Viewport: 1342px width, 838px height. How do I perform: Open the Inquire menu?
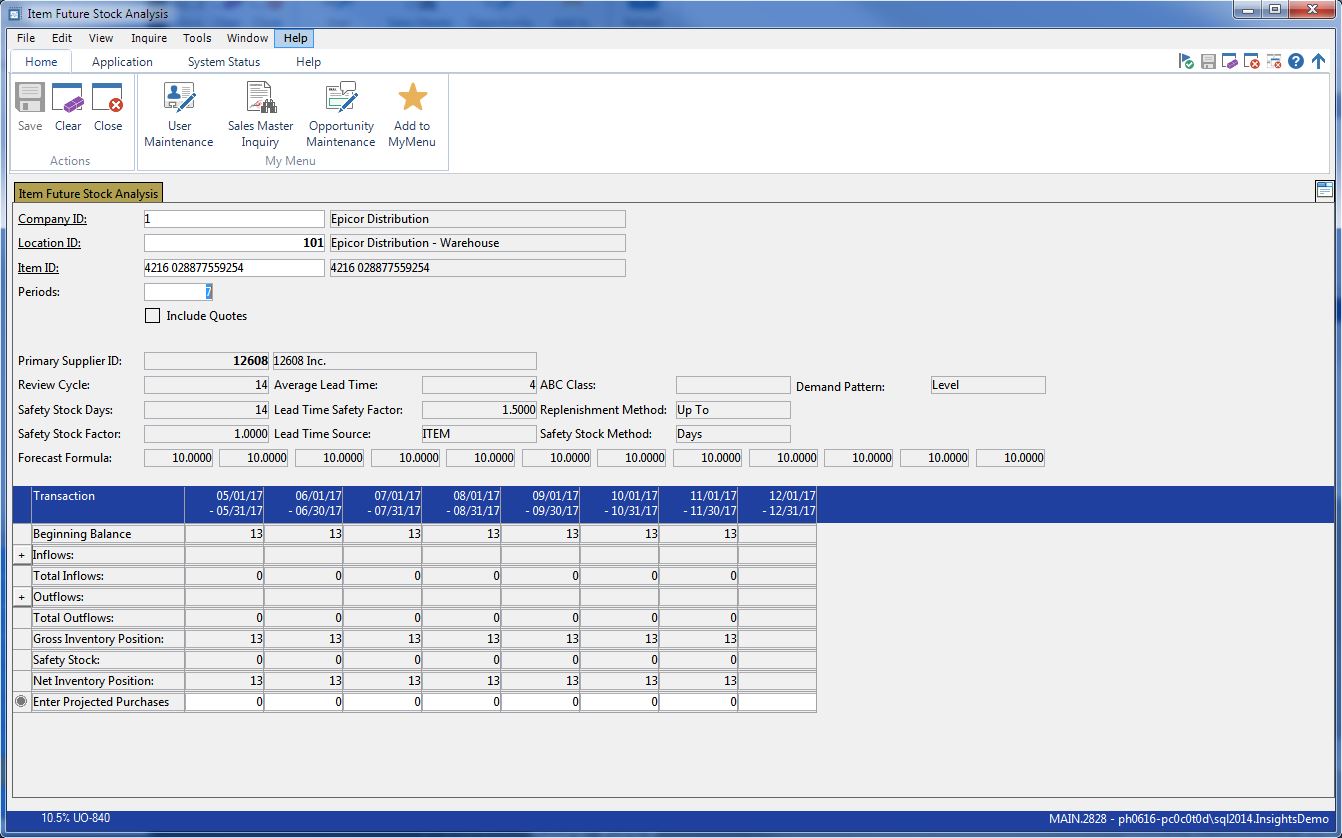click(x=149, y=38)
